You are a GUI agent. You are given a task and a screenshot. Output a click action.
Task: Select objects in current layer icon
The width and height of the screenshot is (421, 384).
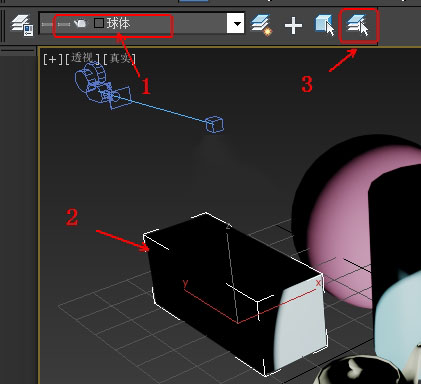[x=325, y=25]
